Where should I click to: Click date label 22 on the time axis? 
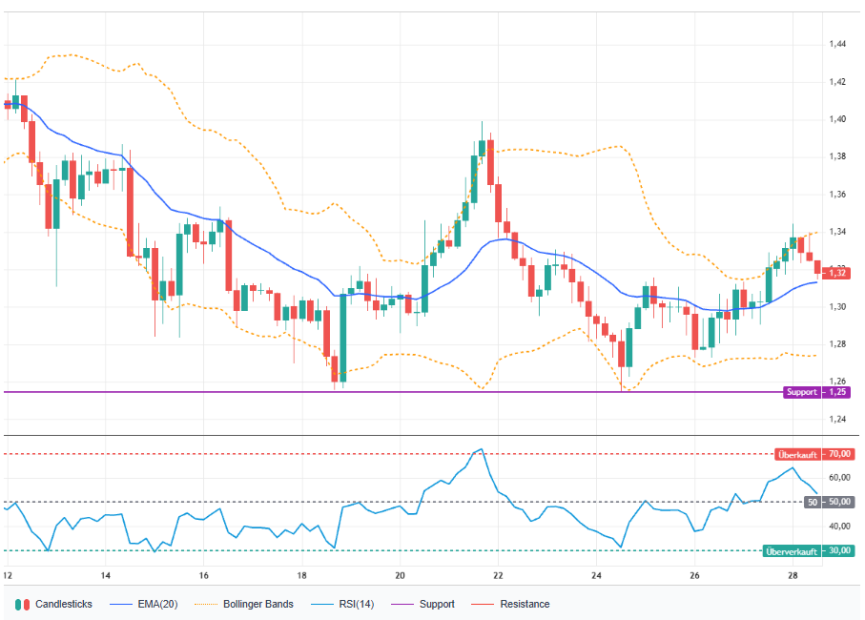[498, 575]
